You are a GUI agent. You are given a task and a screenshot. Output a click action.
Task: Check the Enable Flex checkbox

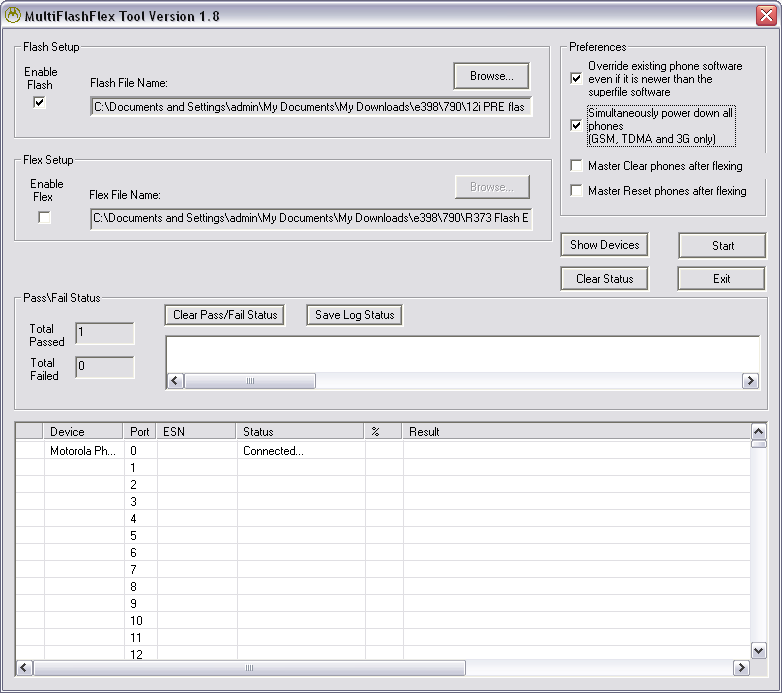[44, 217]
